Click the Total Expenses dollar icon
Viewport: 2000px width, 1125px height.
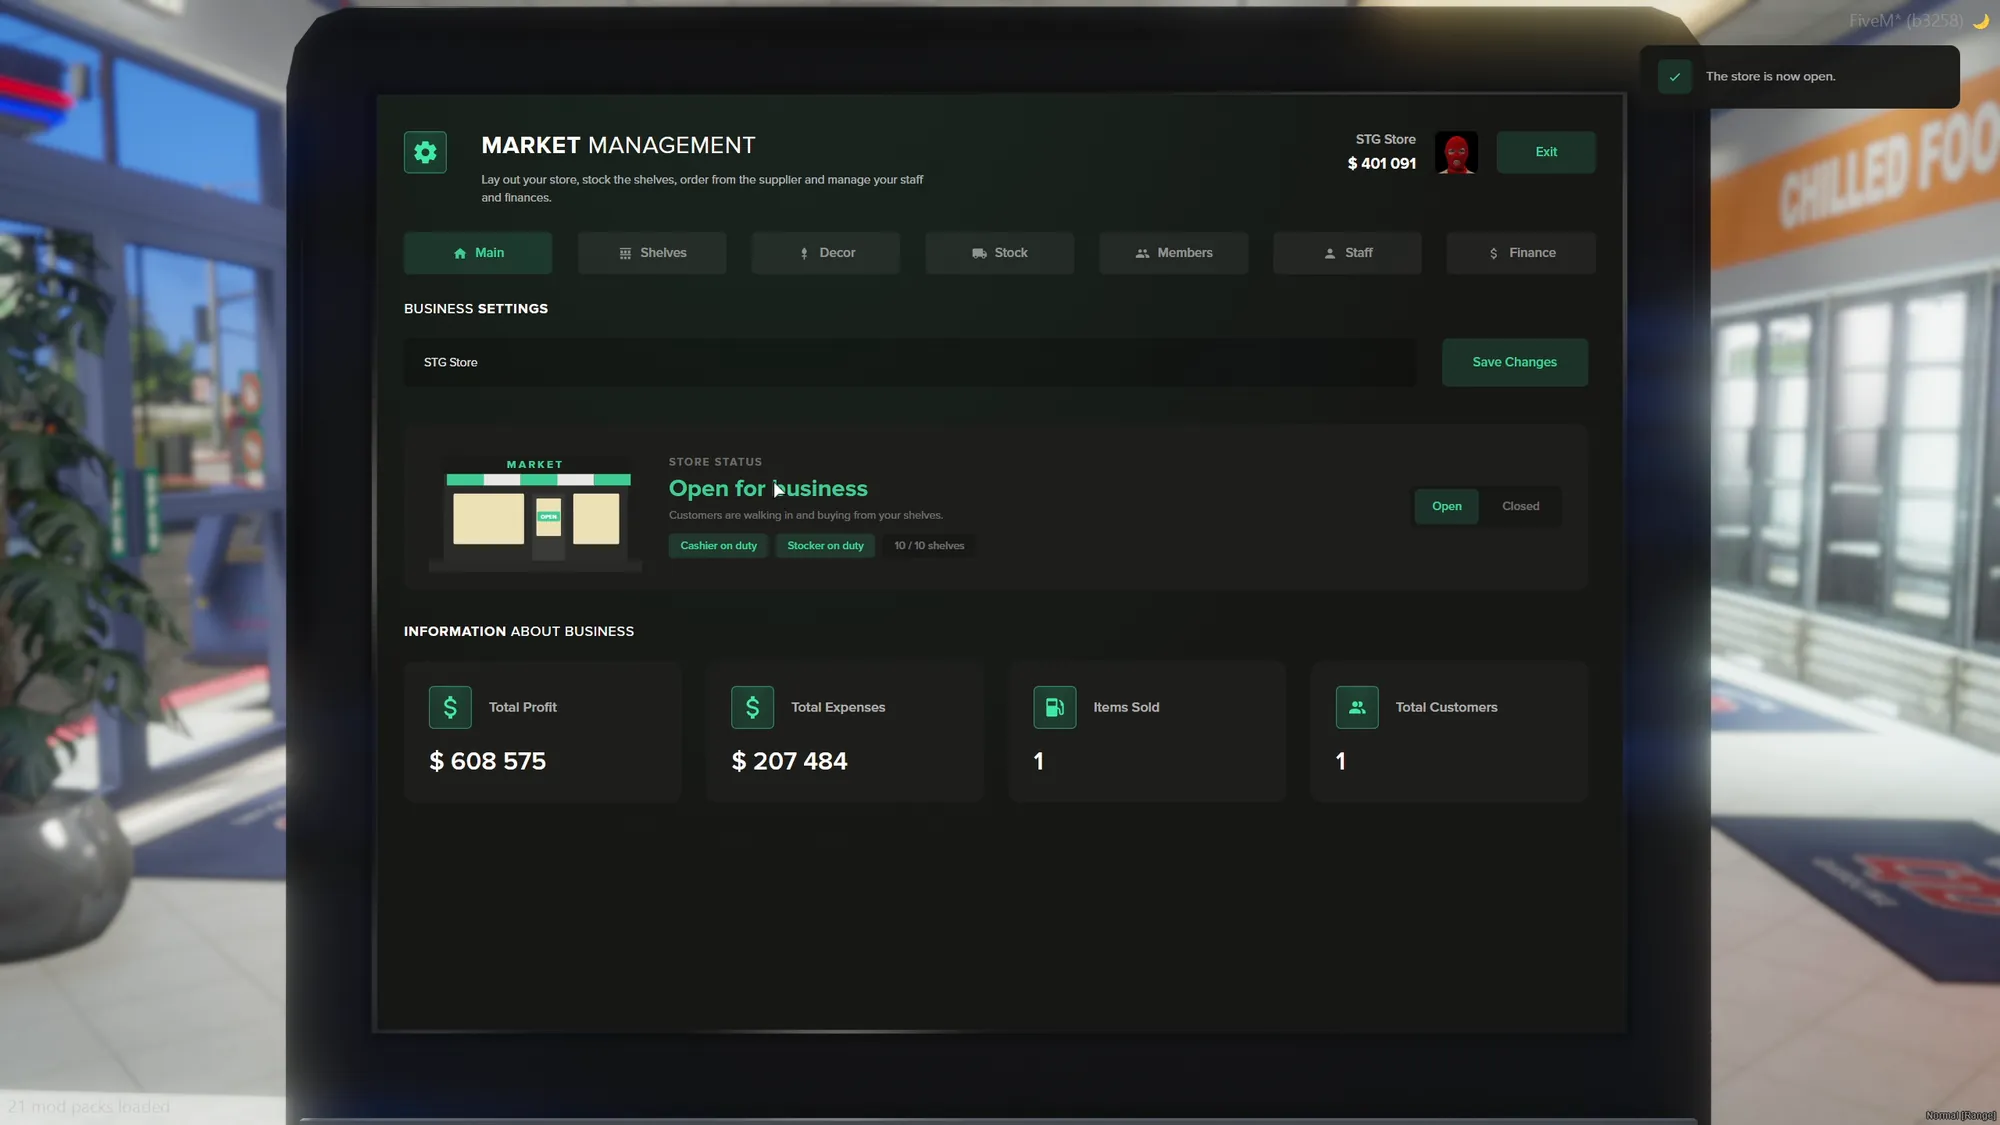click(752, 707)
